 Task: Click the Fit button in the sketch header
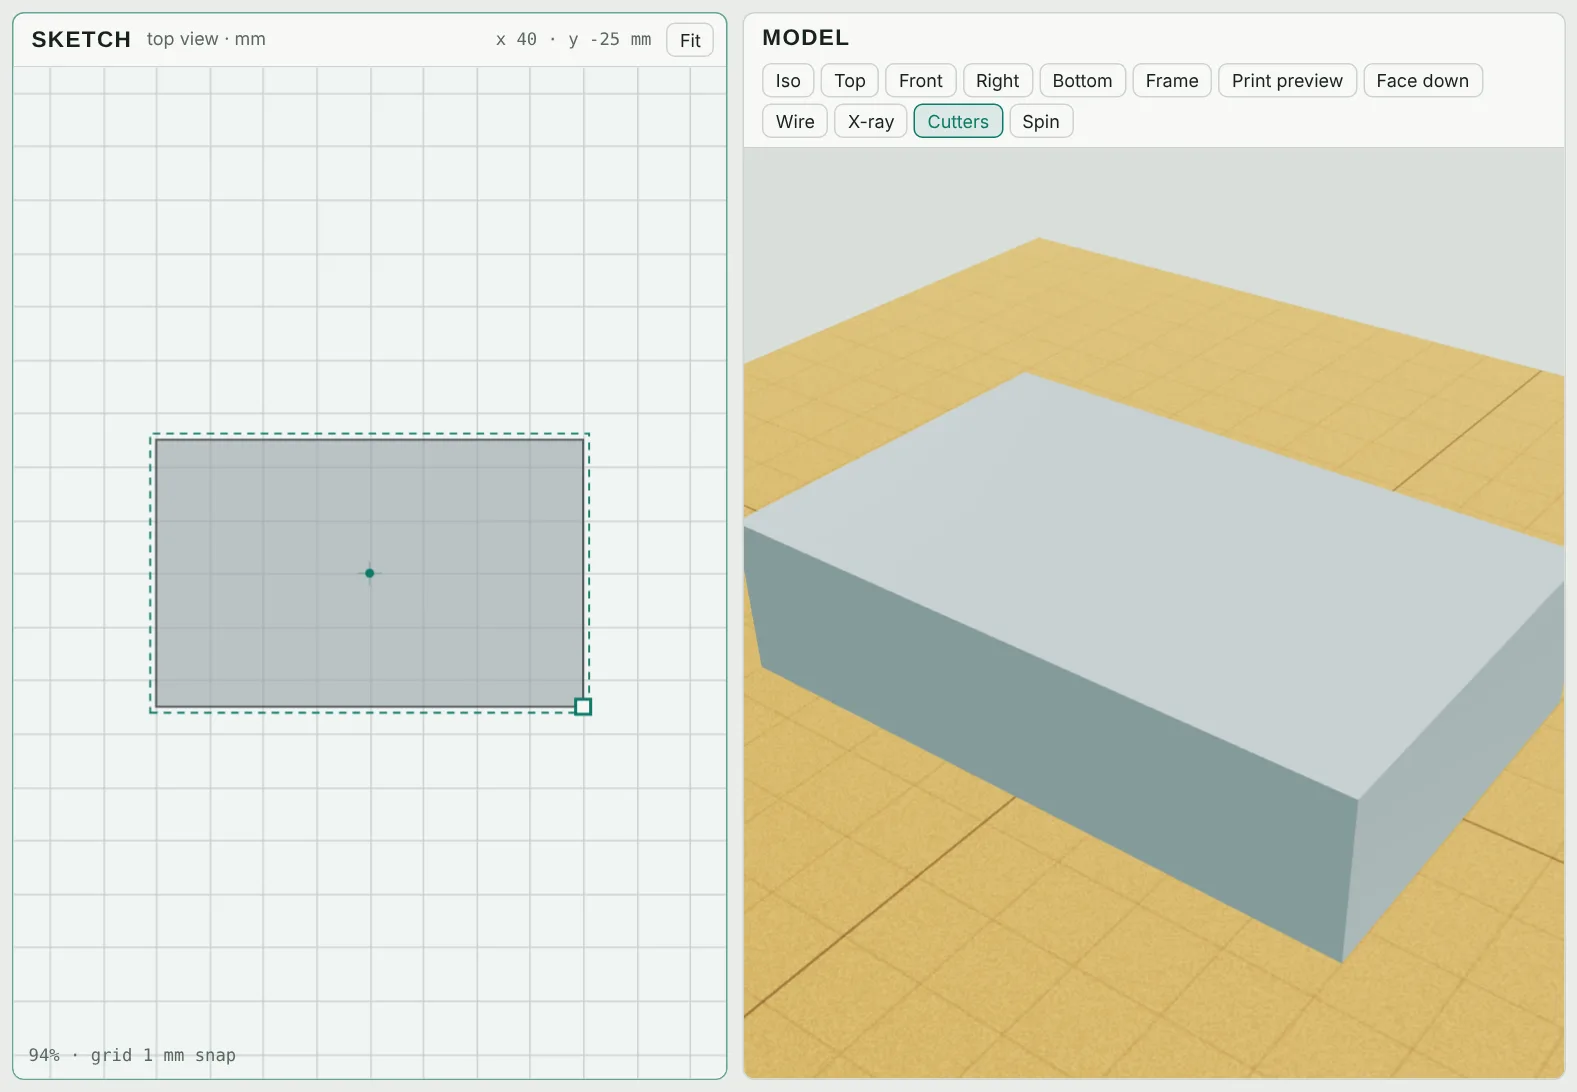pyautogui.click(x=690, y=40)
